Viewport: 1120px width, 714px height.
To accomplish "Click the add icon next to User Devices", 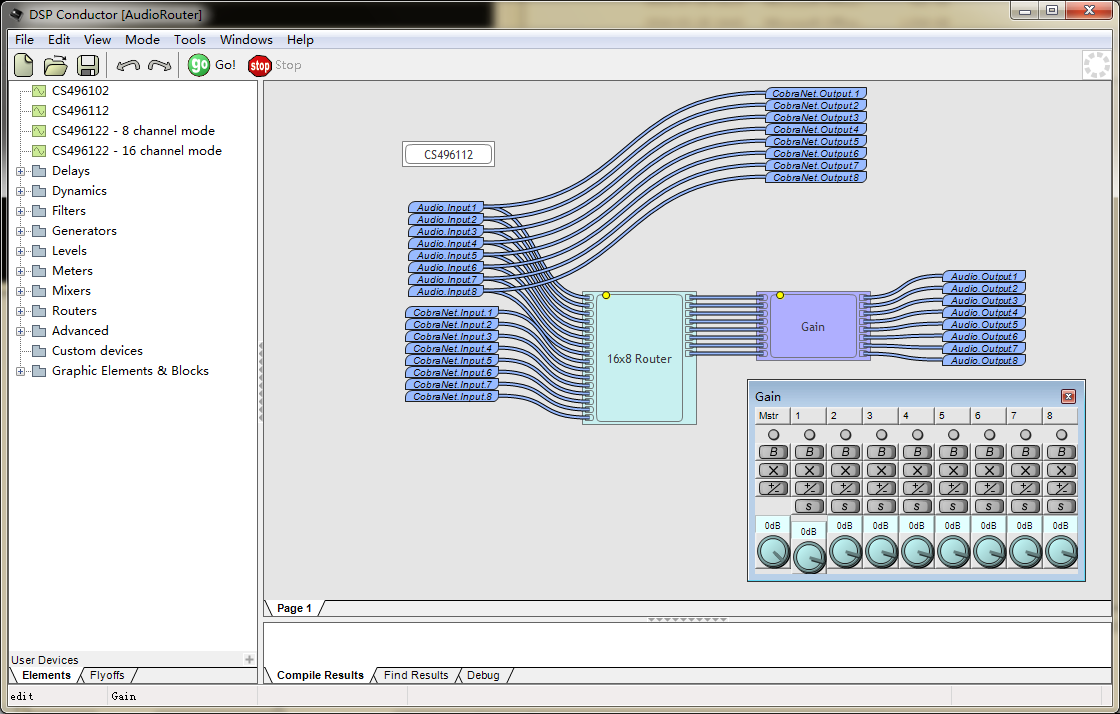I will pyautogui.click(x=249, y=660).
